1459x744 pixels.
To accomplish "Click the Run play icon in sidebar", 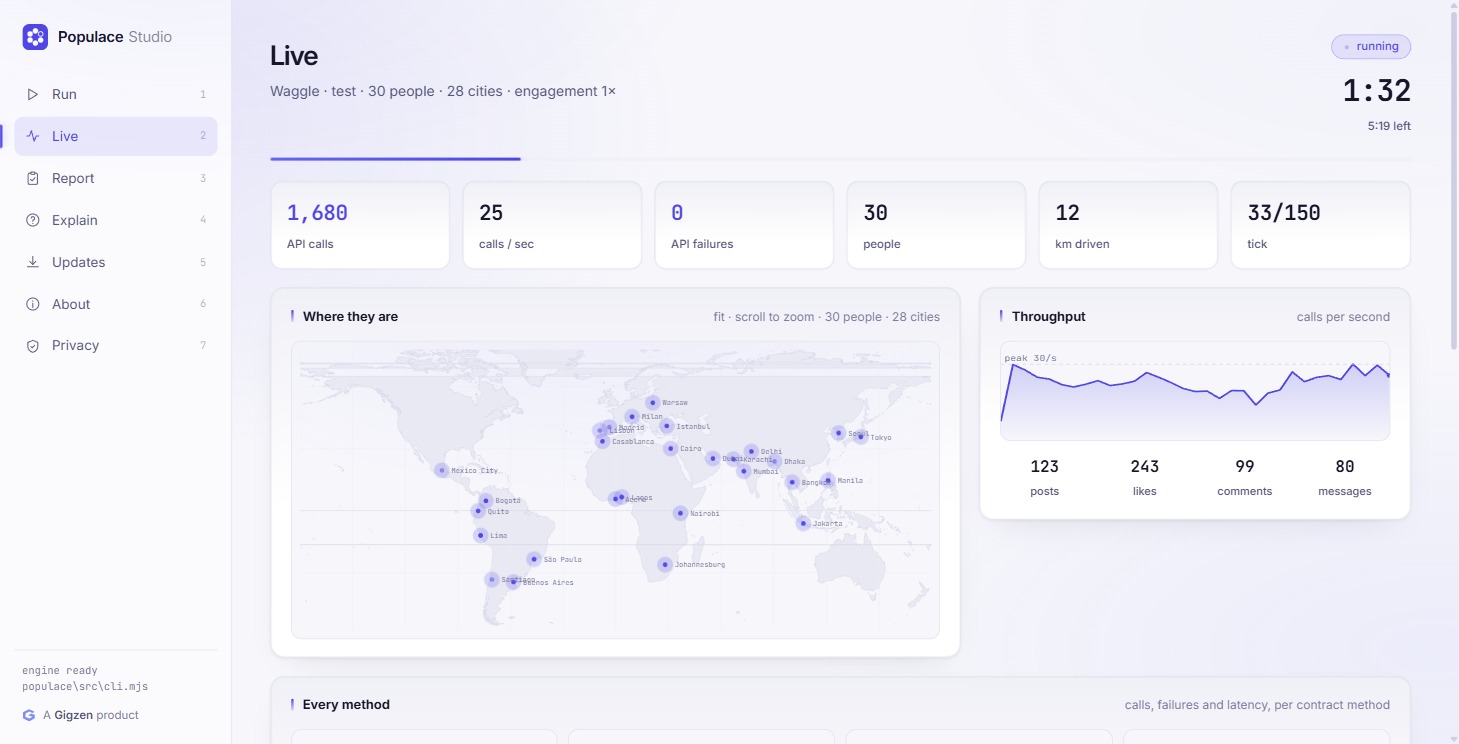I will click(x=33, y=94).
